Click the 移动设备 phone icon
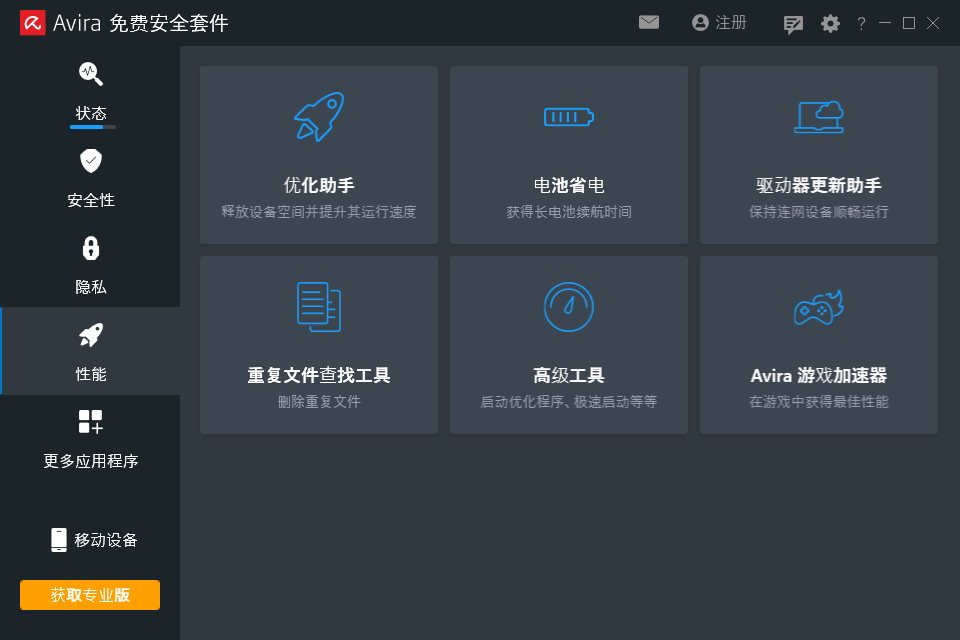This screenshot has width=960, height=640. point(59,540)
